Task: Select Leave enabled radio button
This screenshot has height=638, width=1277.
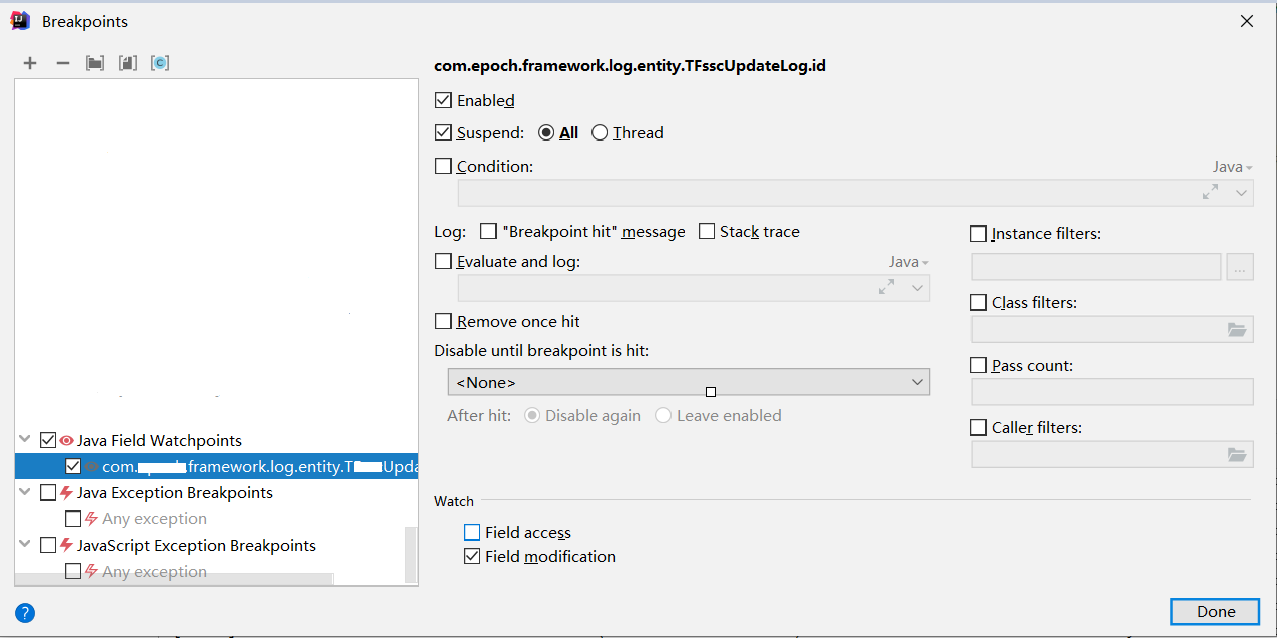Action: [663, 415]
